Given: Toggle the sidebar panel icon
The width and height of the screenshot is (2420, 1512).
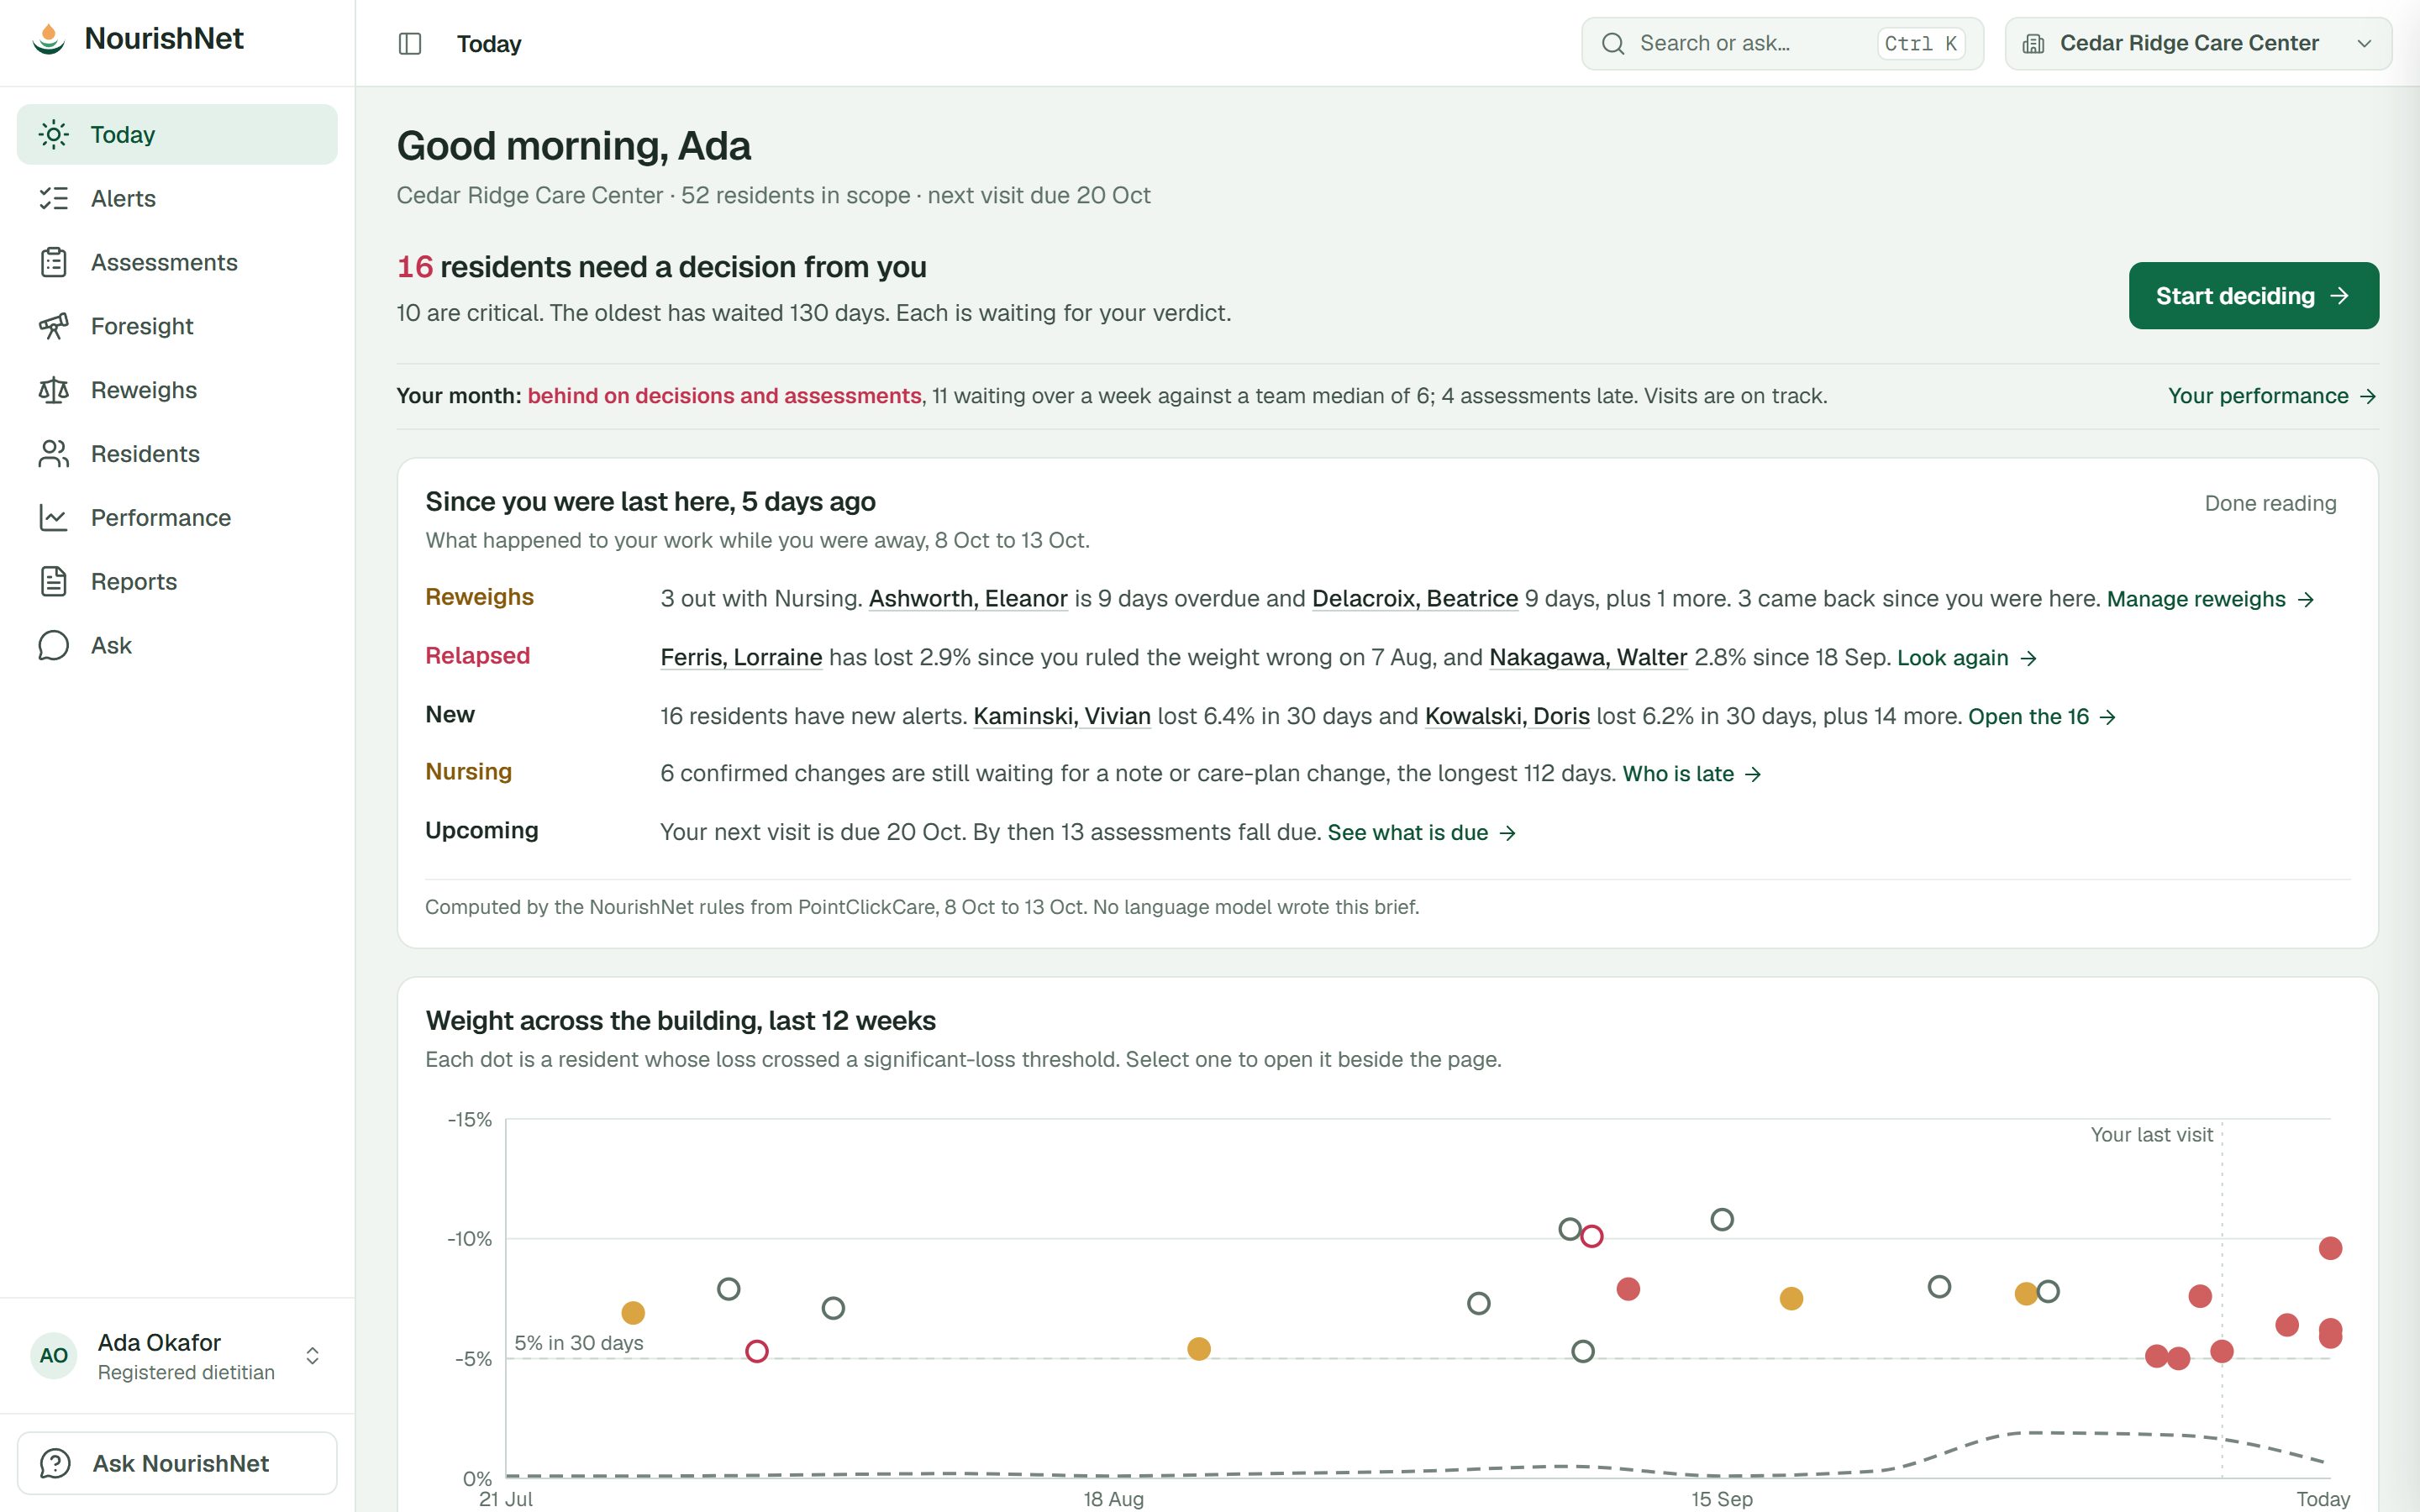Looking at the screenshot, I should (x=410, y=44).
